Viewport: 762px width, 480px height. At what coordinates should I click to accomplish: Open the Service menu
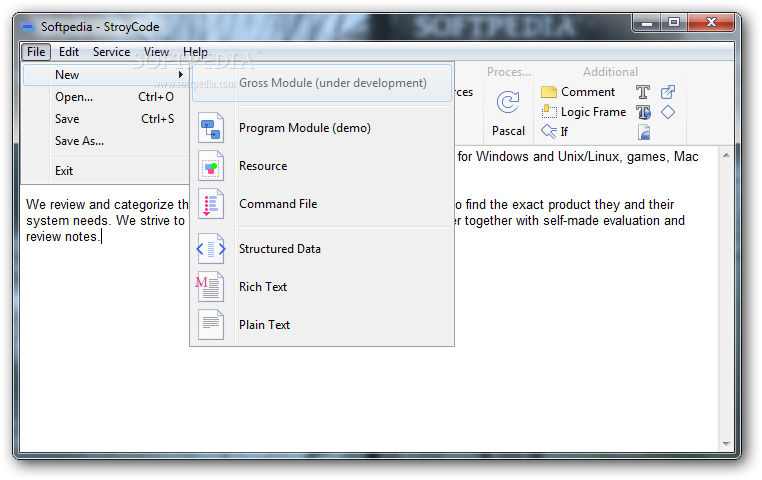(x=111, y=52)
